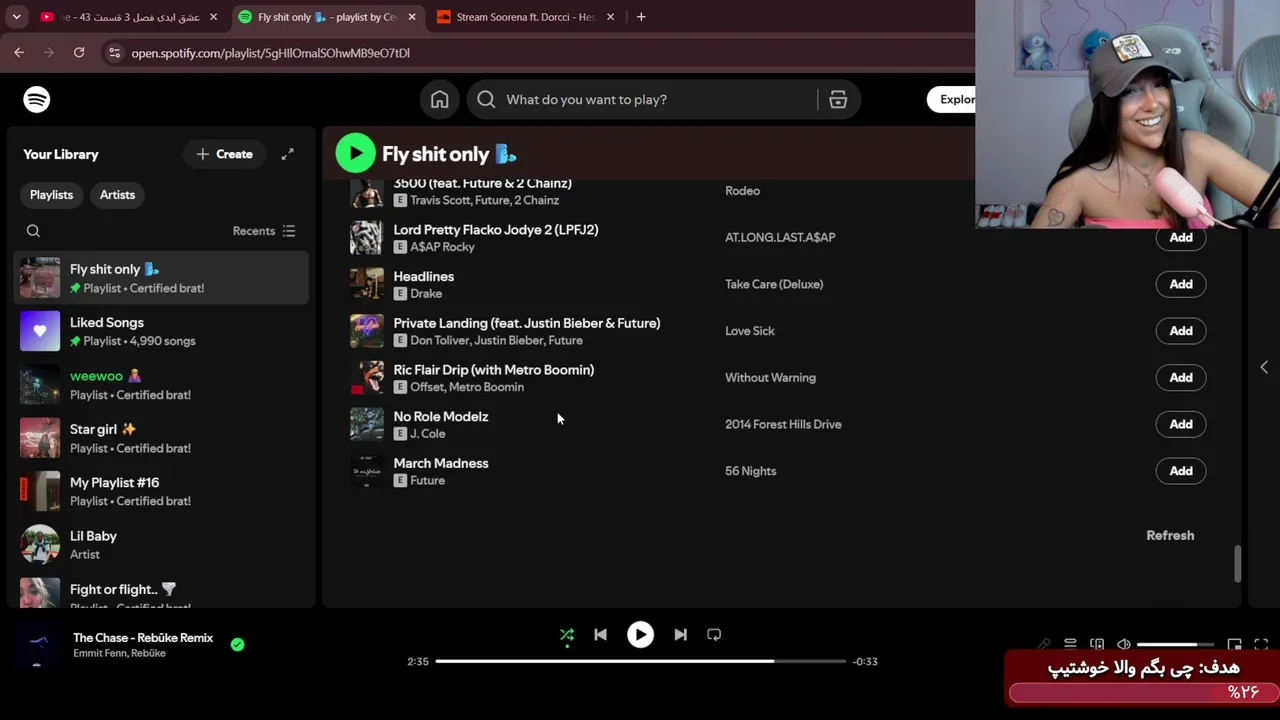Open Connect to a device

(x=1097, y=645)
